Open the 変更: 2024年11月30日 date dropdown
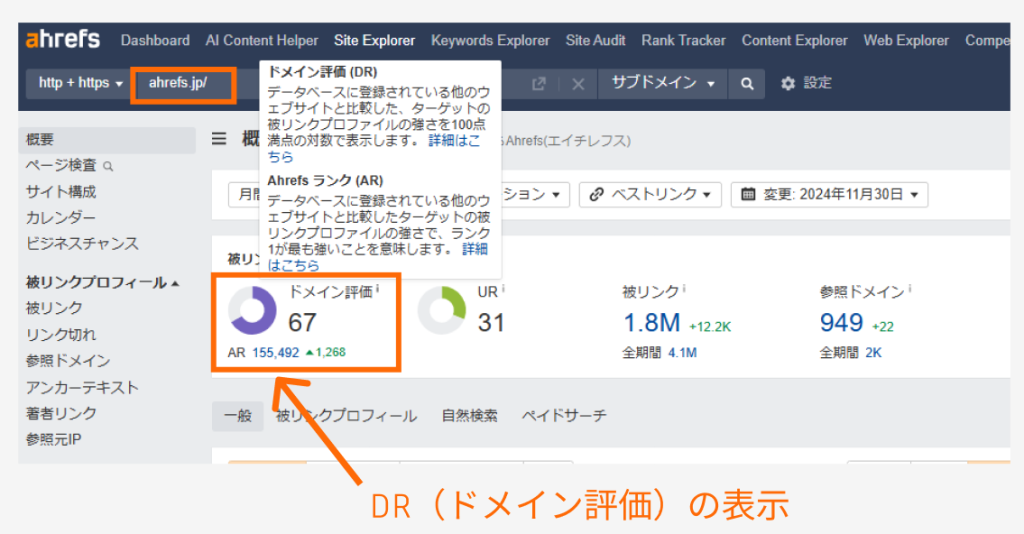This screenshot has height=534, width=1024. (x=829, y=195)
